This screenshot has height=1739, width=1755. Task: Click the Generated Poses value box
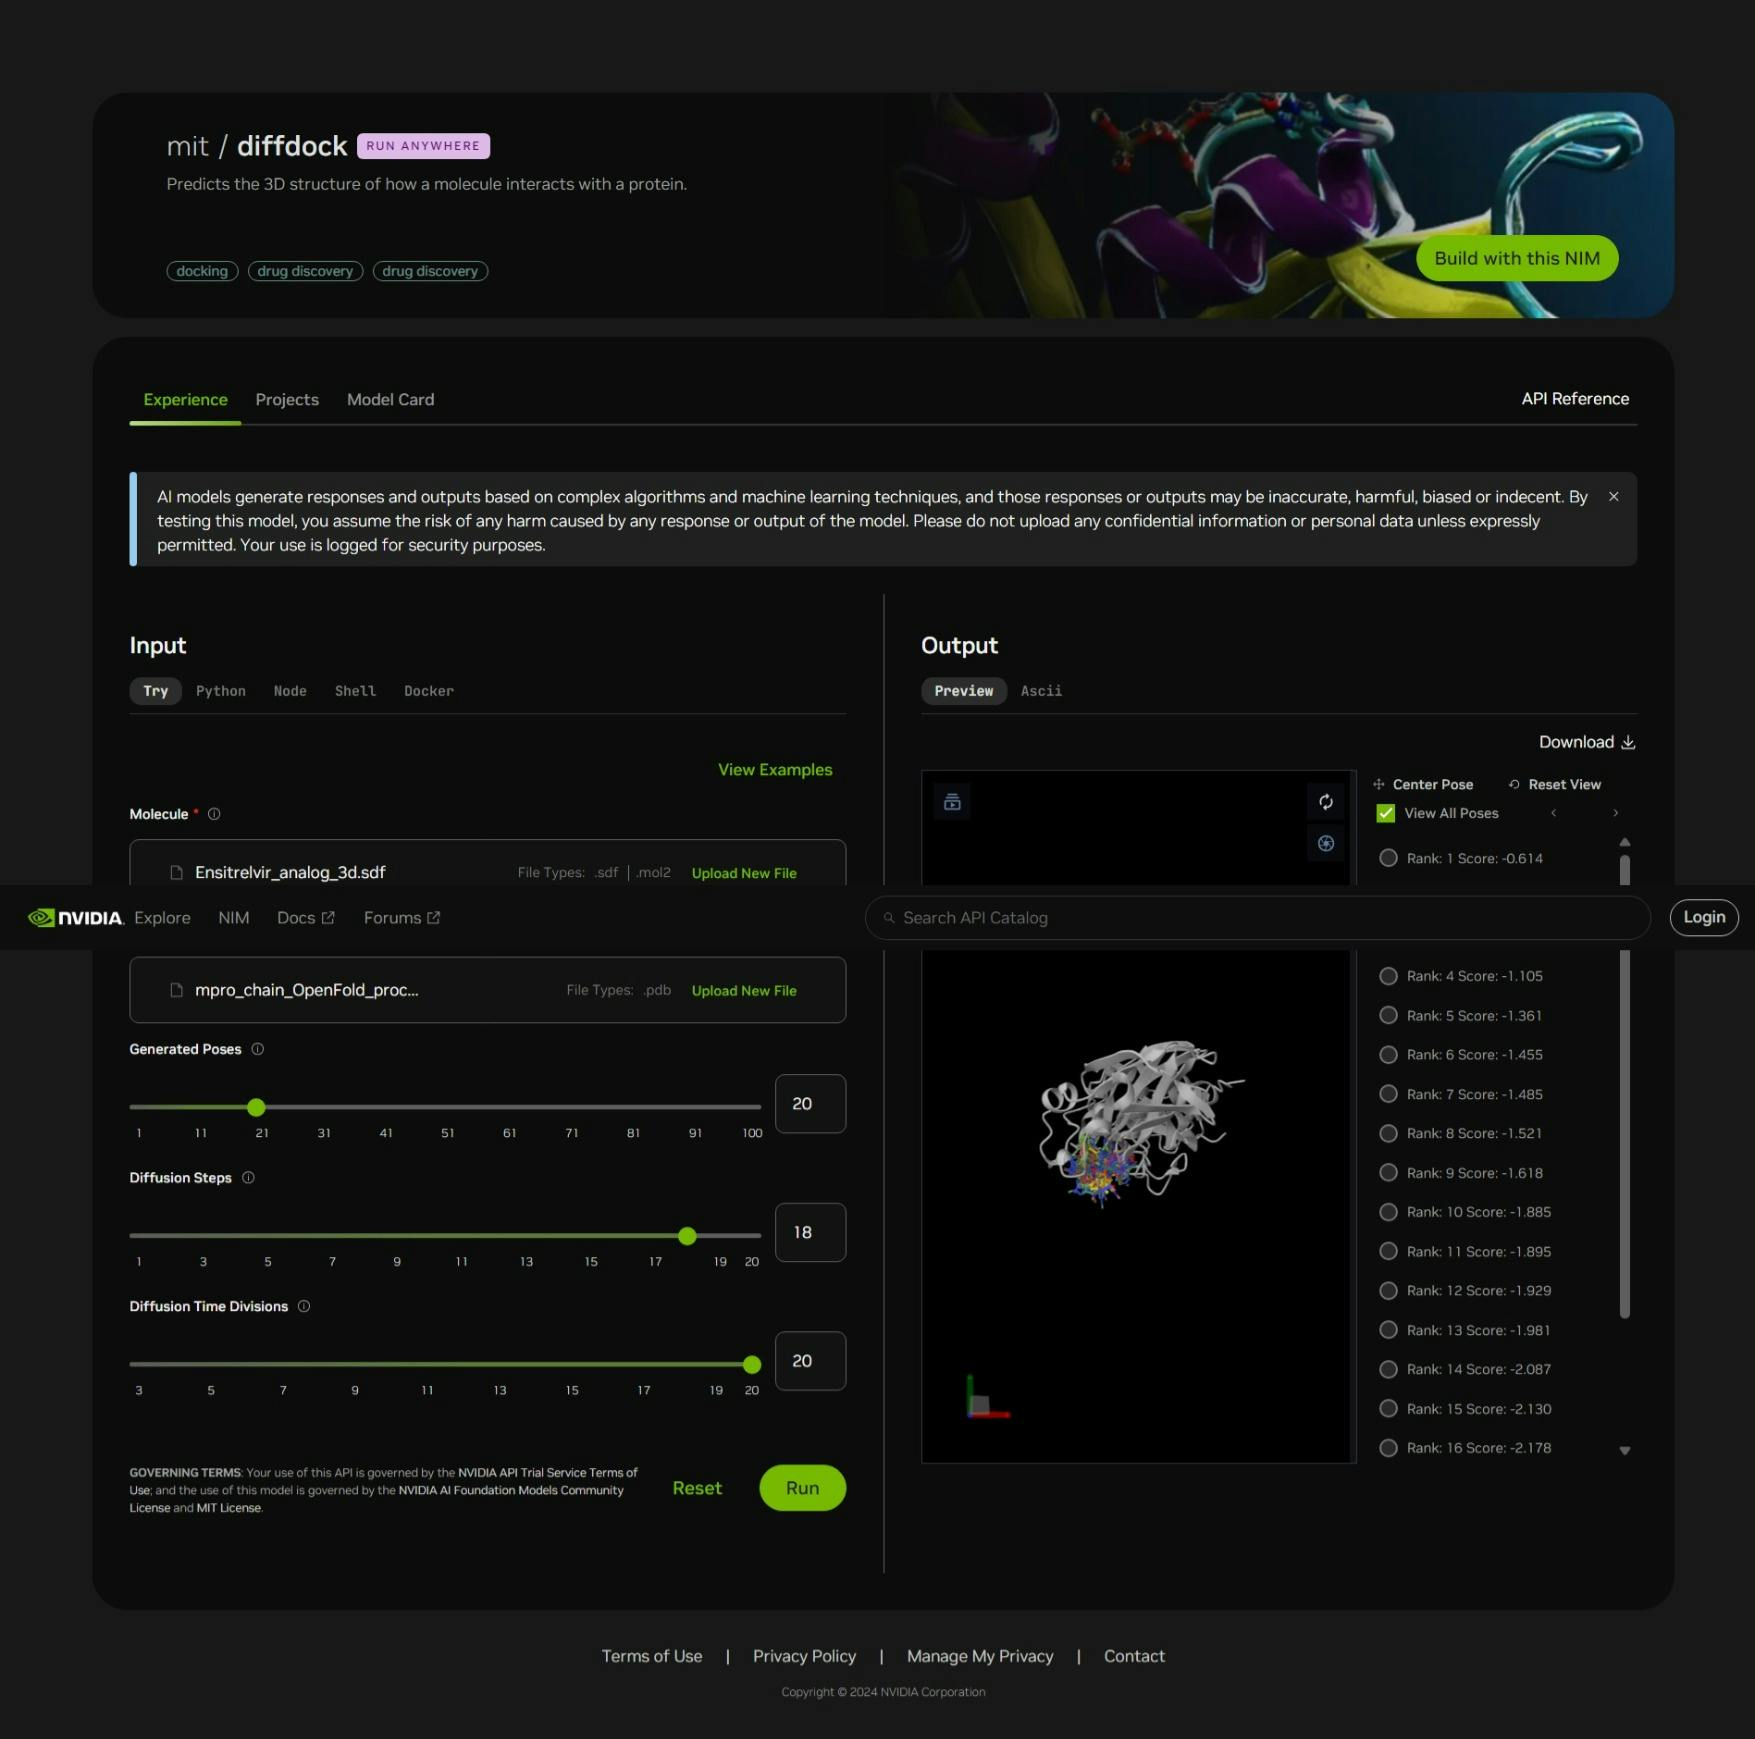(x=810, y=1104)
